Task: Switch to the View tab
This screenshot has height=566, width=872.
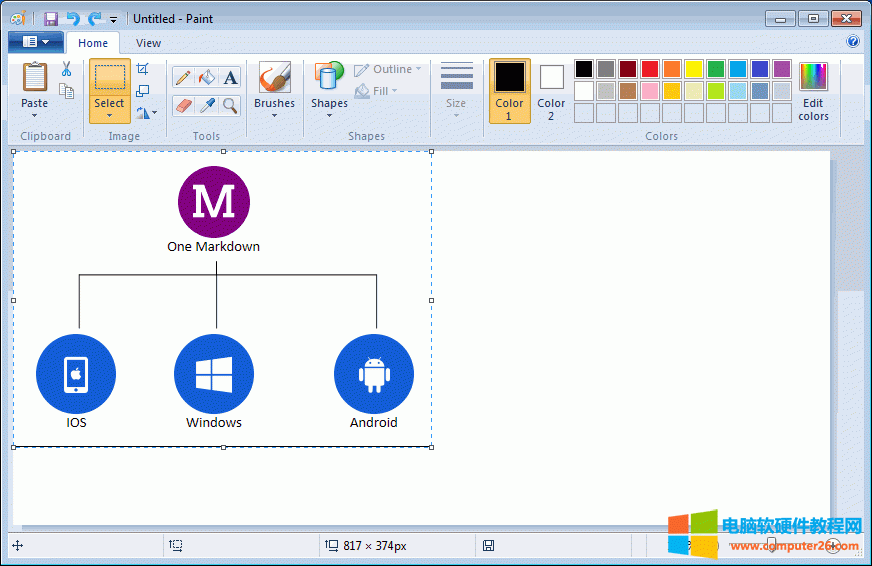Action: pos(148,43)
